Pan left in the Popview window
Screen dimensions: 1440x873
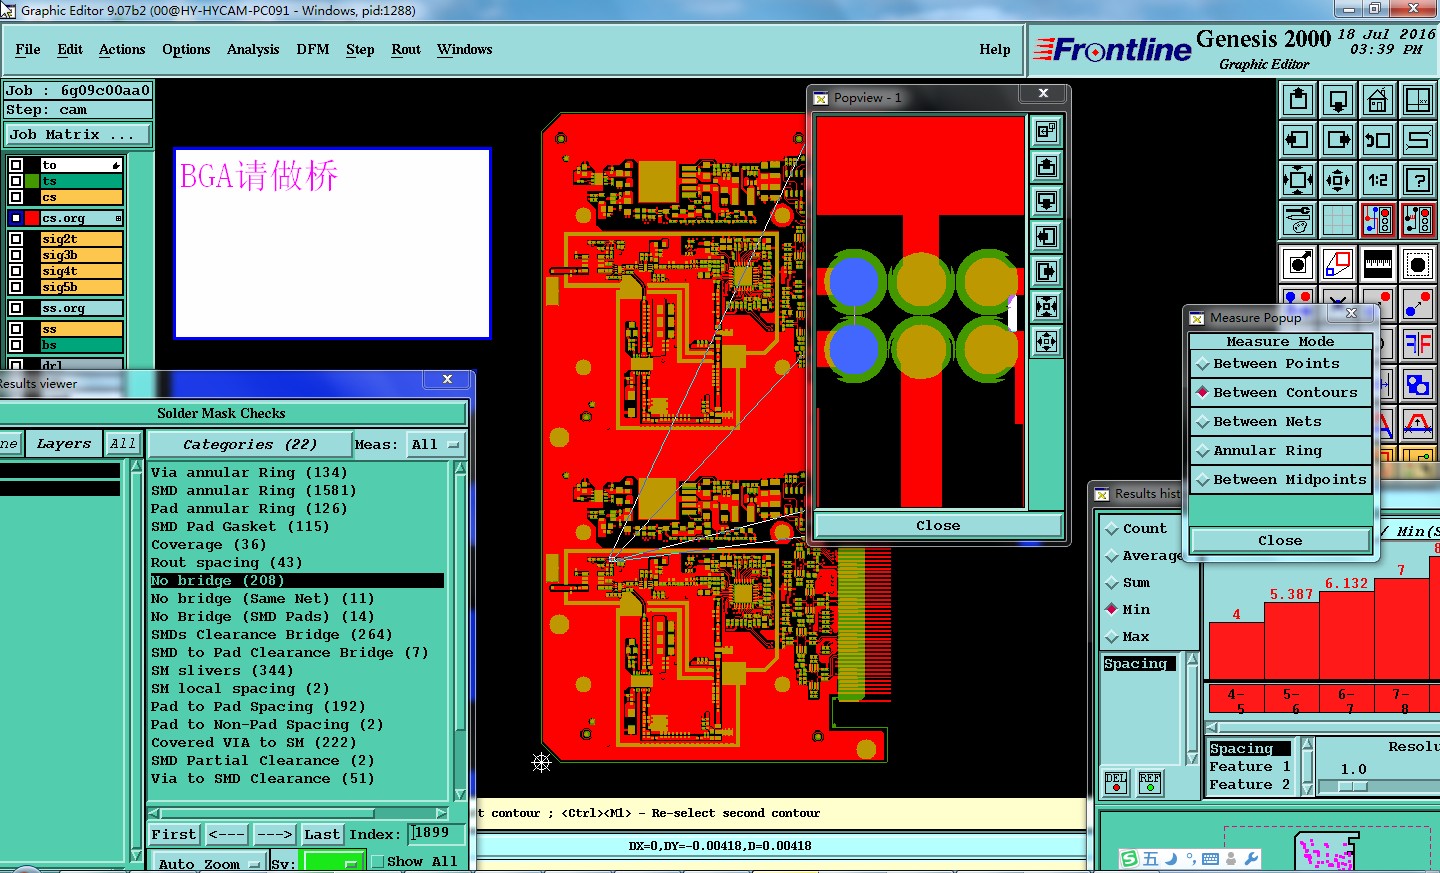pyautogui.click(x=1046, y=236)
